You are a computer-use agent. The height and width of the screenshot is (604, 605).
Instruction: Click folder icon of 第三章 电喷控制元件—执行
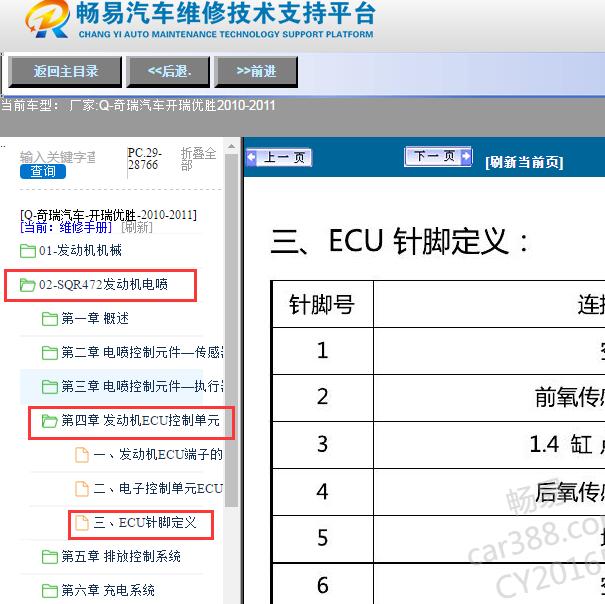click(x=50, y=387)
